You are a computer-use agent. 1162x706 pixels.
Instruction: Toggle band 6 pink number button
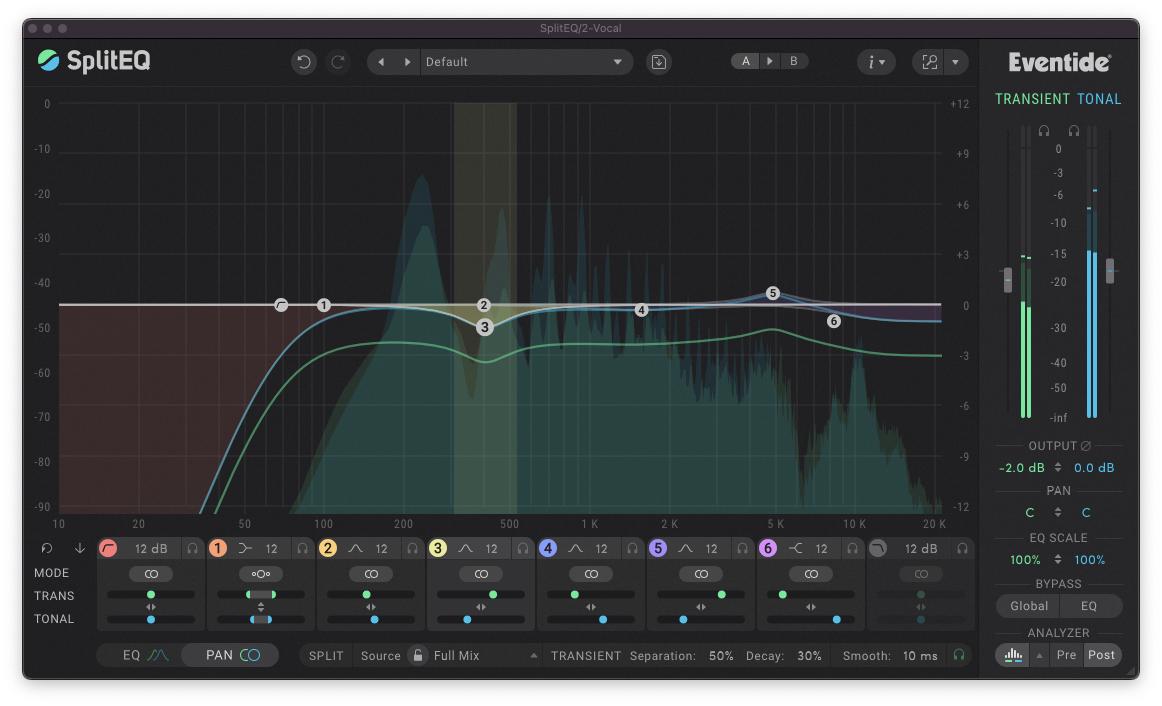pyautogui.click(x=768, y=549)
